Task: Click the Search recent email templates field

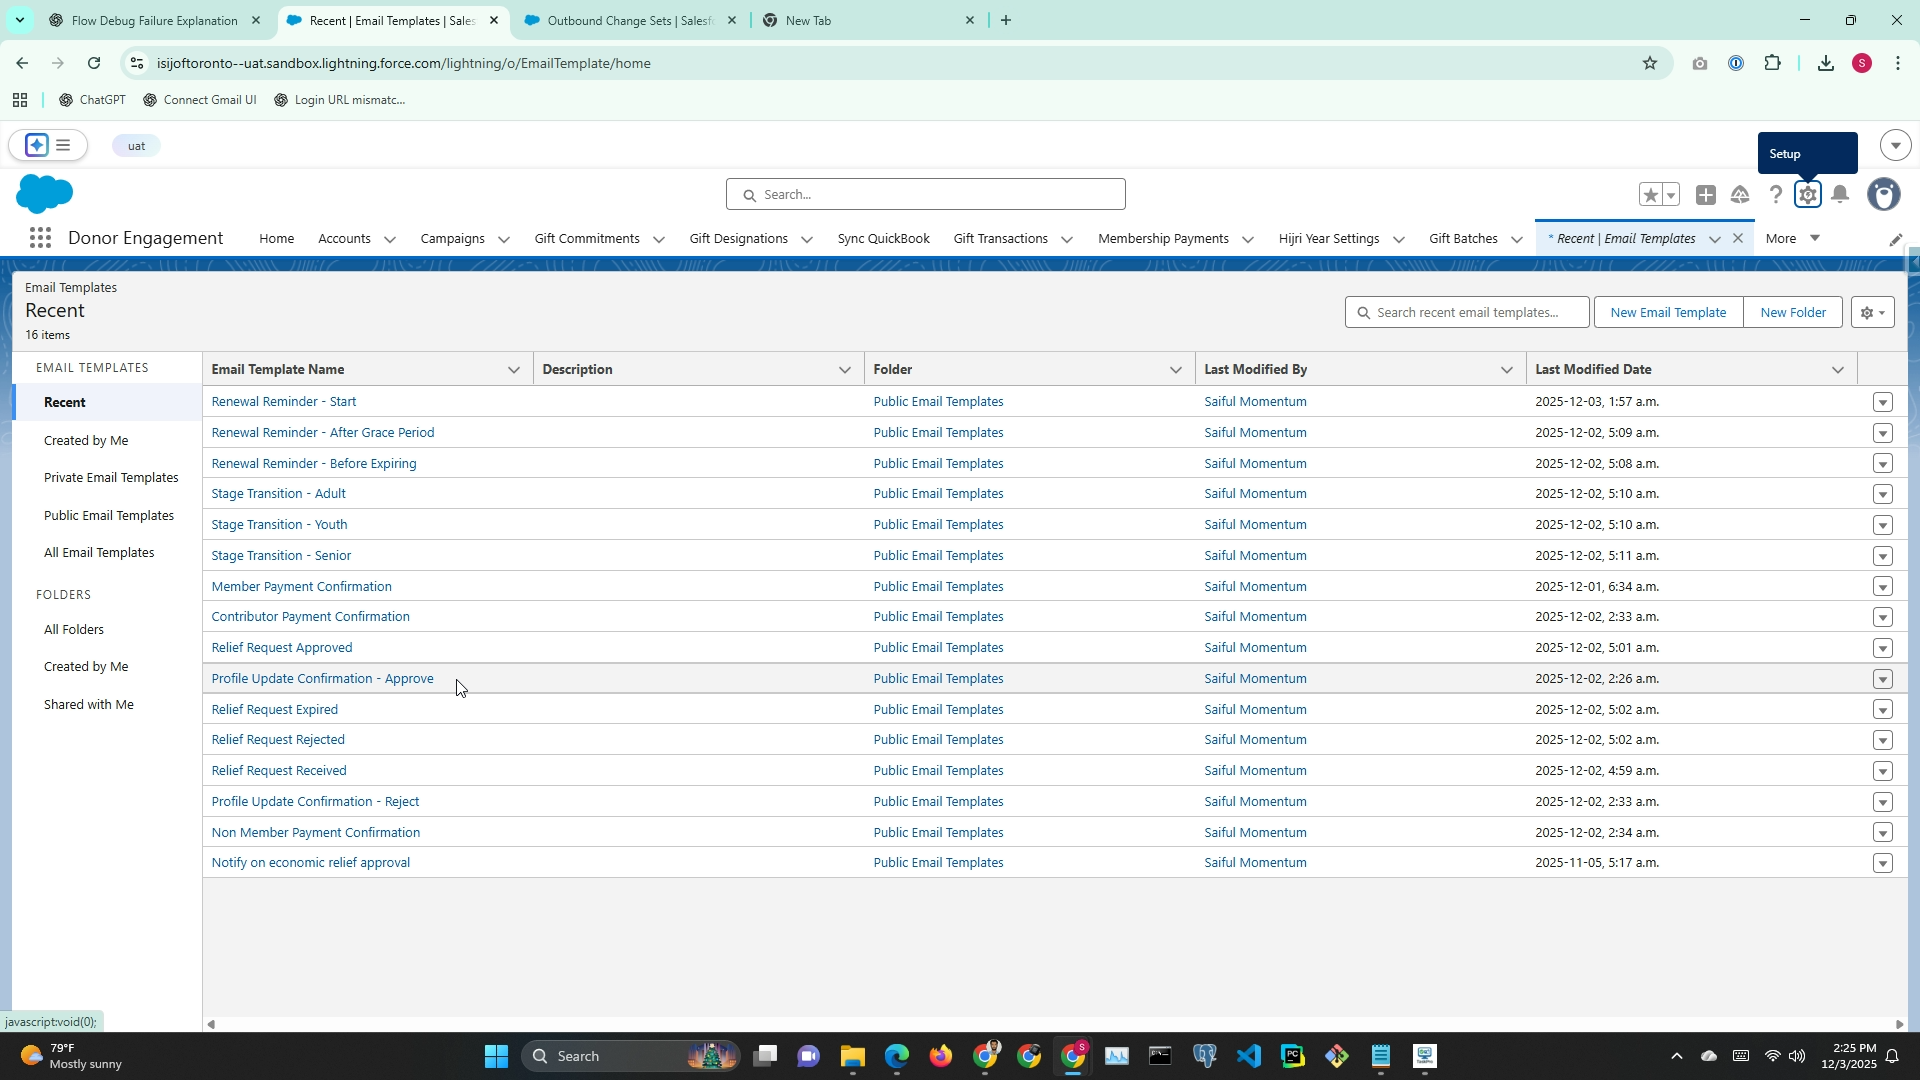Action: [x=1475, y=313]
